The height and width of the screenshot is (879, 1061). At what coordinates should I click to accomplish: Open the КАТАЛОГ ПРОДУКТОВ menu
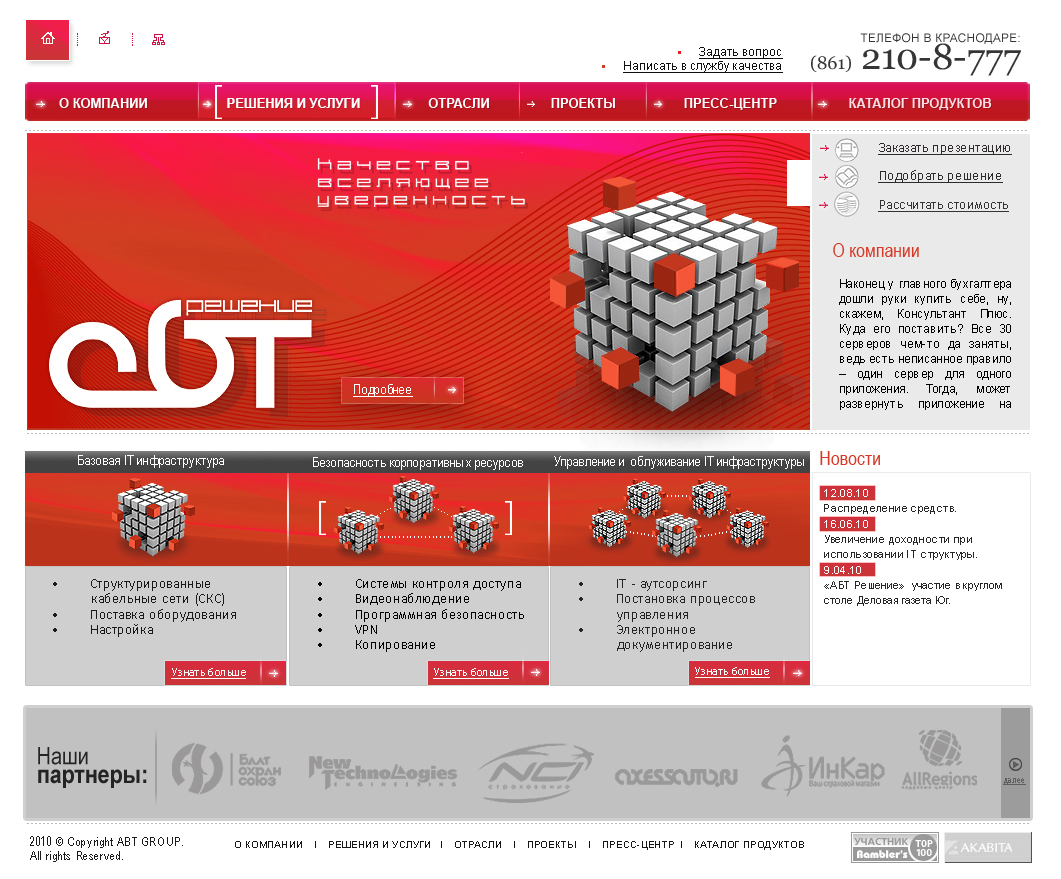click(x=916, y=101)
